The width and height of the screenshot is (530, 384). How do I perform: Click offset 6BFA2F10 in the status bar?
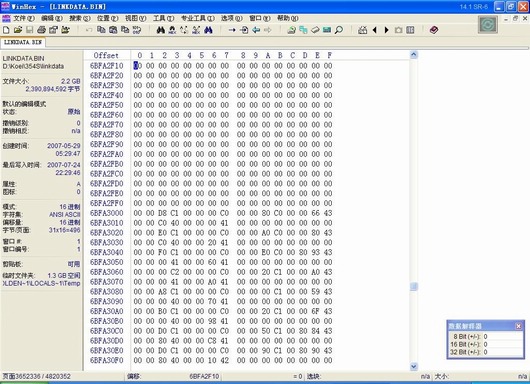(x=204, y=376)
